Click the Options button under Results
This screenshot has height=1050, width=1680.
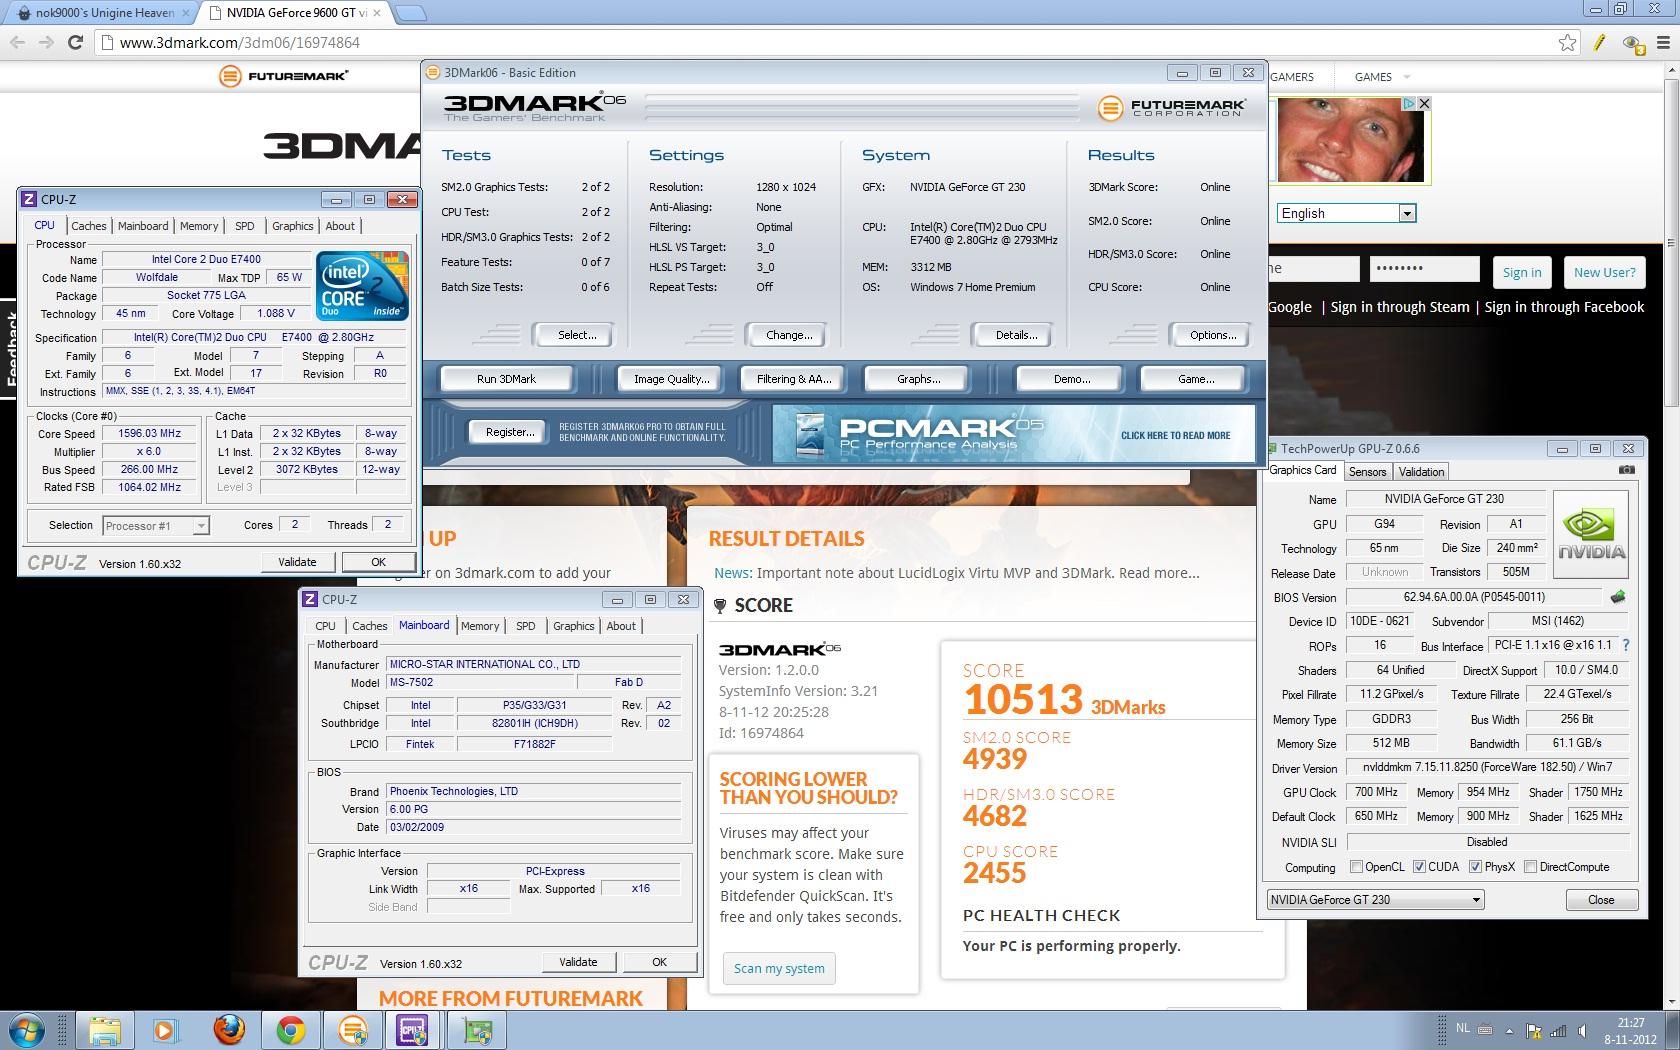[1213, 335]
